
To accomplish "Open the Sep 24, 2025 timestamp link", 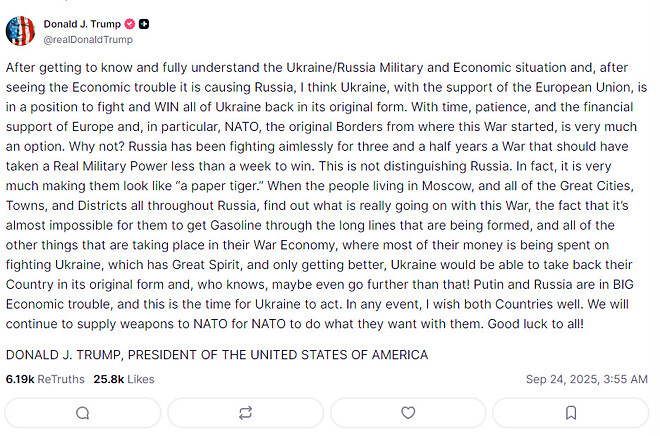I will [x=588, y=379].
